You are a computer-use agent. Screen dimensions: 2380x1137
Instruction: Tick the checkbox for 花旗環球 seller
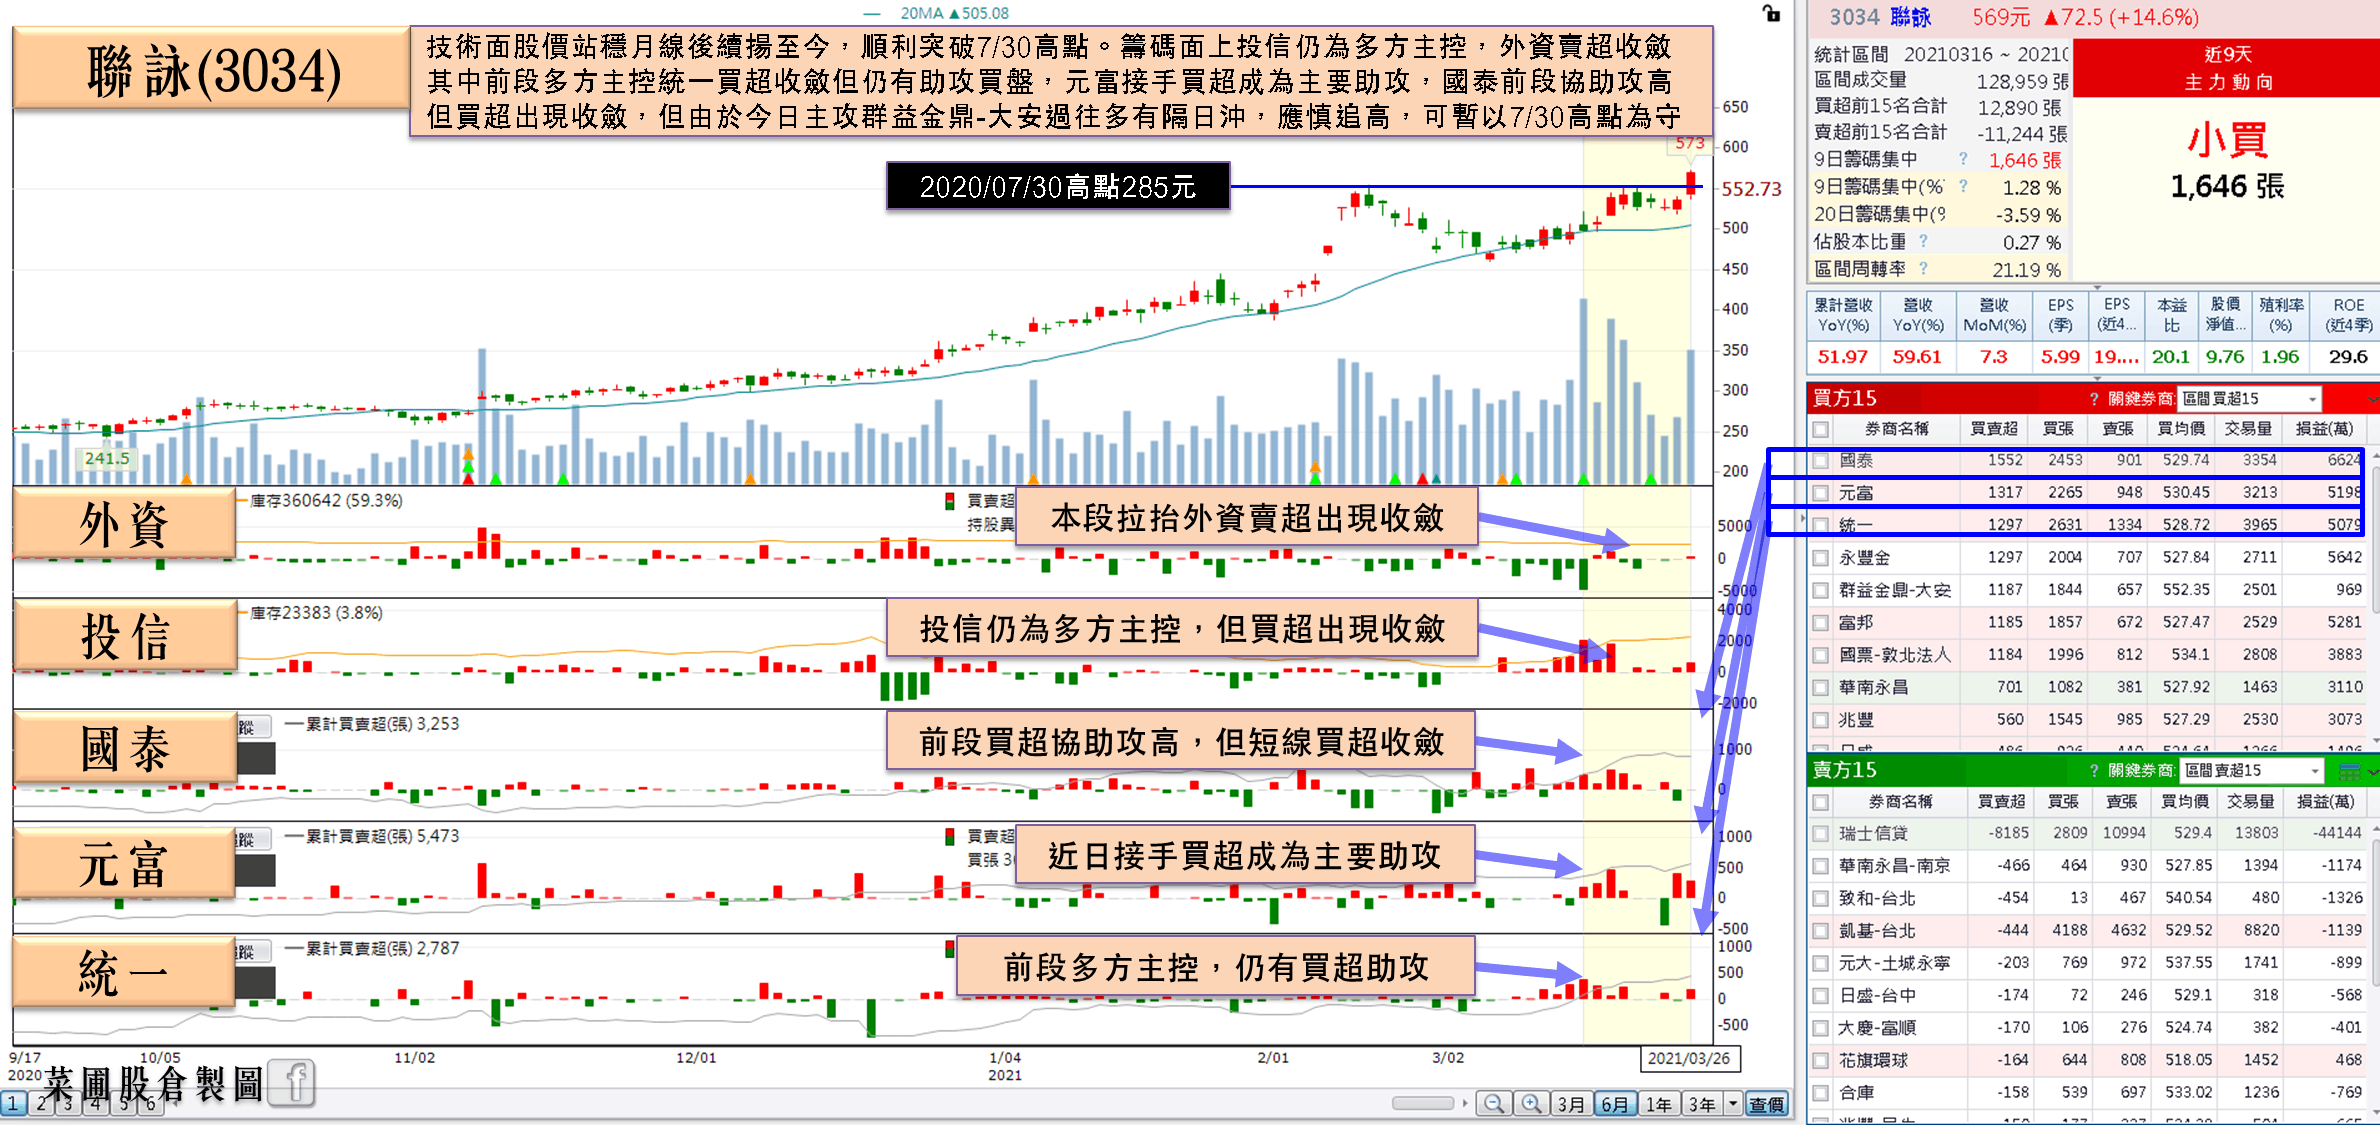point(1821,1061)
